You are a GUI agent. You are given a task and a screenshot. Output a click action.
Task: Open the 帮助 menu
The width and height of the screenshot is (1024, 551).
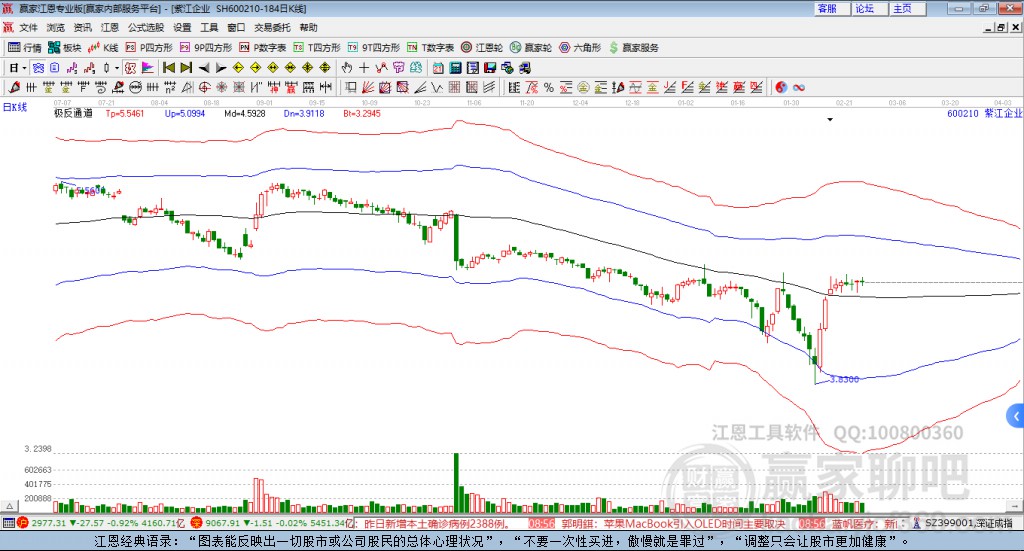[x=308, y=27]
